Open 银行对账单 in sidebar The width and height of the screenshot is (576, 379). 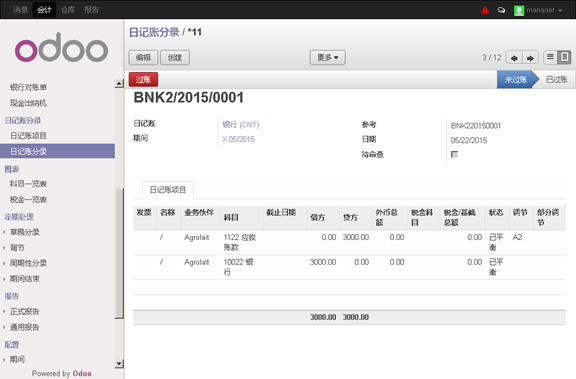click(x=28, y=87)
